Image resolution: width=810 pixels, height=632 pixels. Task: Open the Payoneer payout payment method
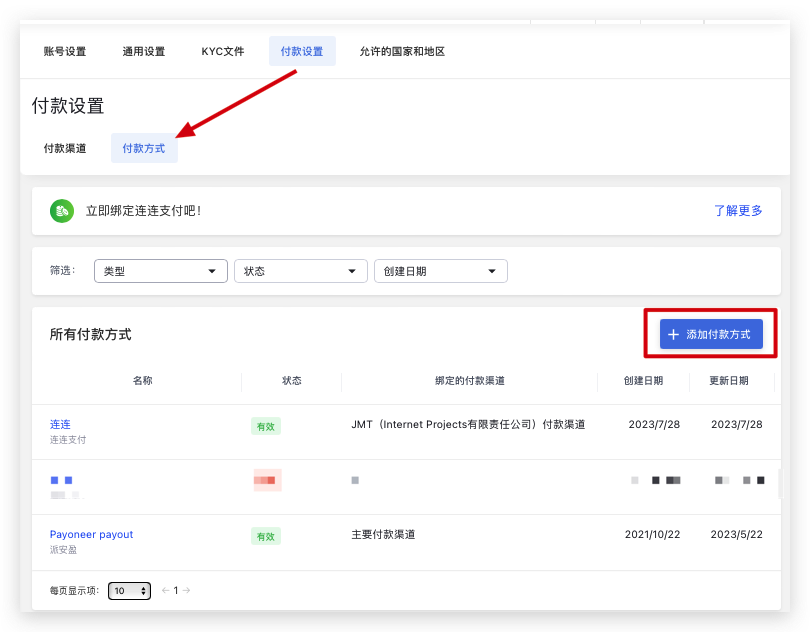91,534
